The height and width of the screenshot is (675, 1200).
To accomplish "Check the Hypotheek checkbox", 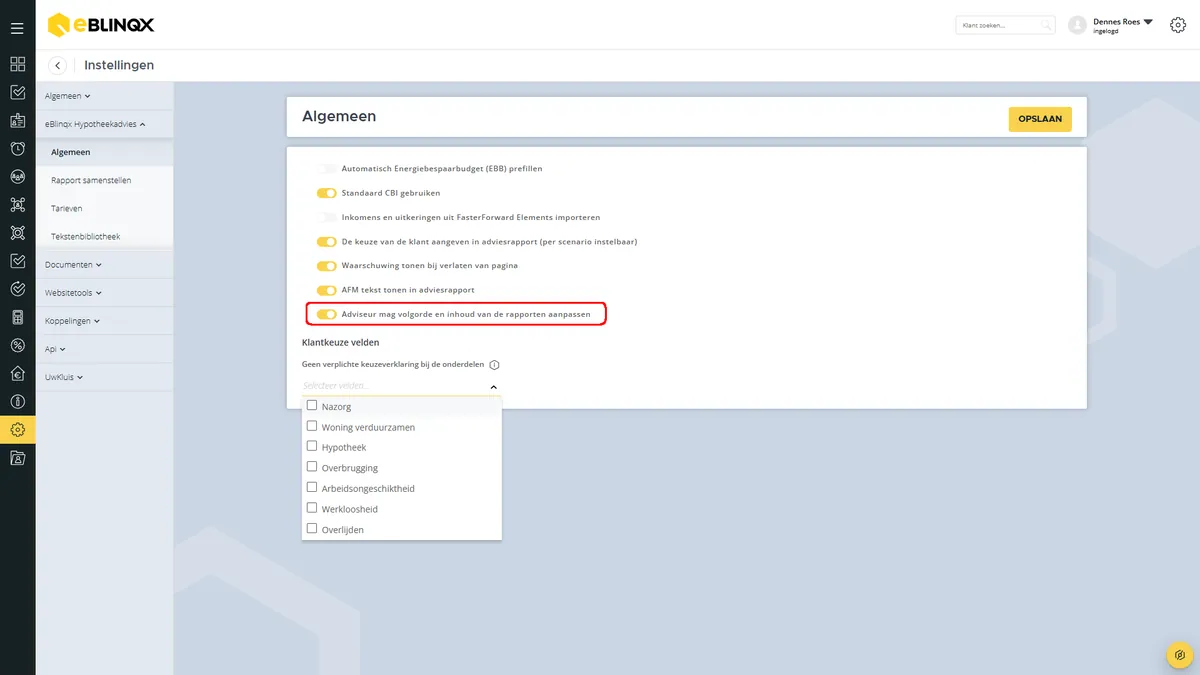I will click(312, 447).
